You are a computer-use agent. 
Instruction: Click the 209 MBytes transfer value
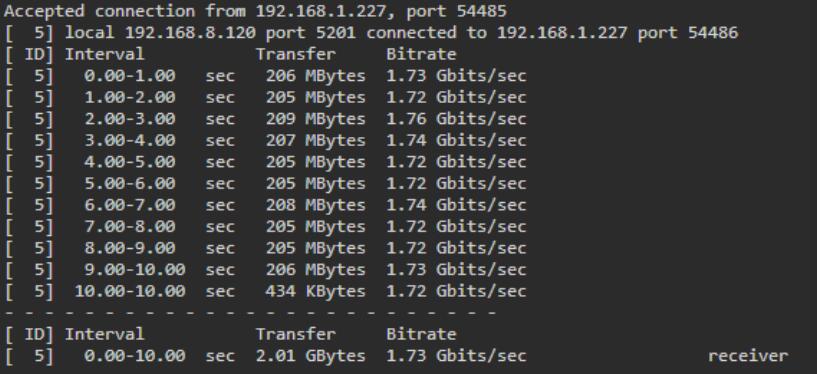[315, 119]
